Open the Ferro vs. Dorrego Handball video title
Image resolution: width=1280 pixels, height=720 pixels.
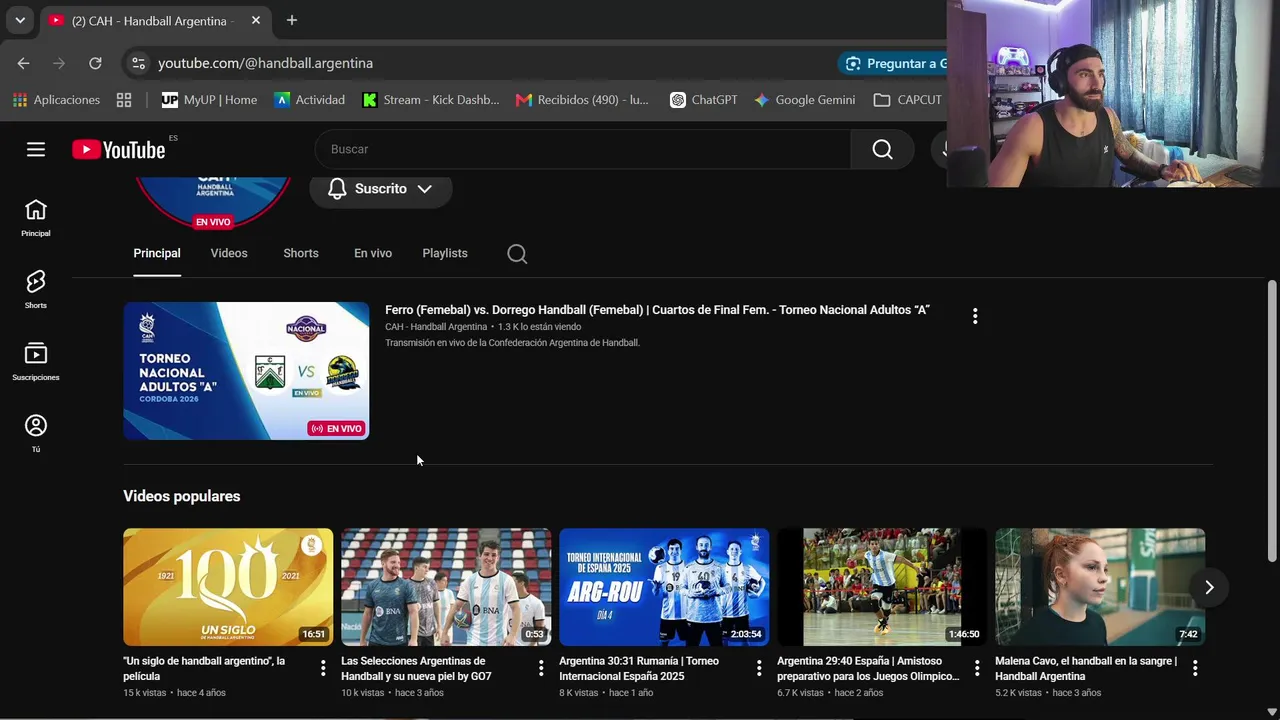click(657, 310)
